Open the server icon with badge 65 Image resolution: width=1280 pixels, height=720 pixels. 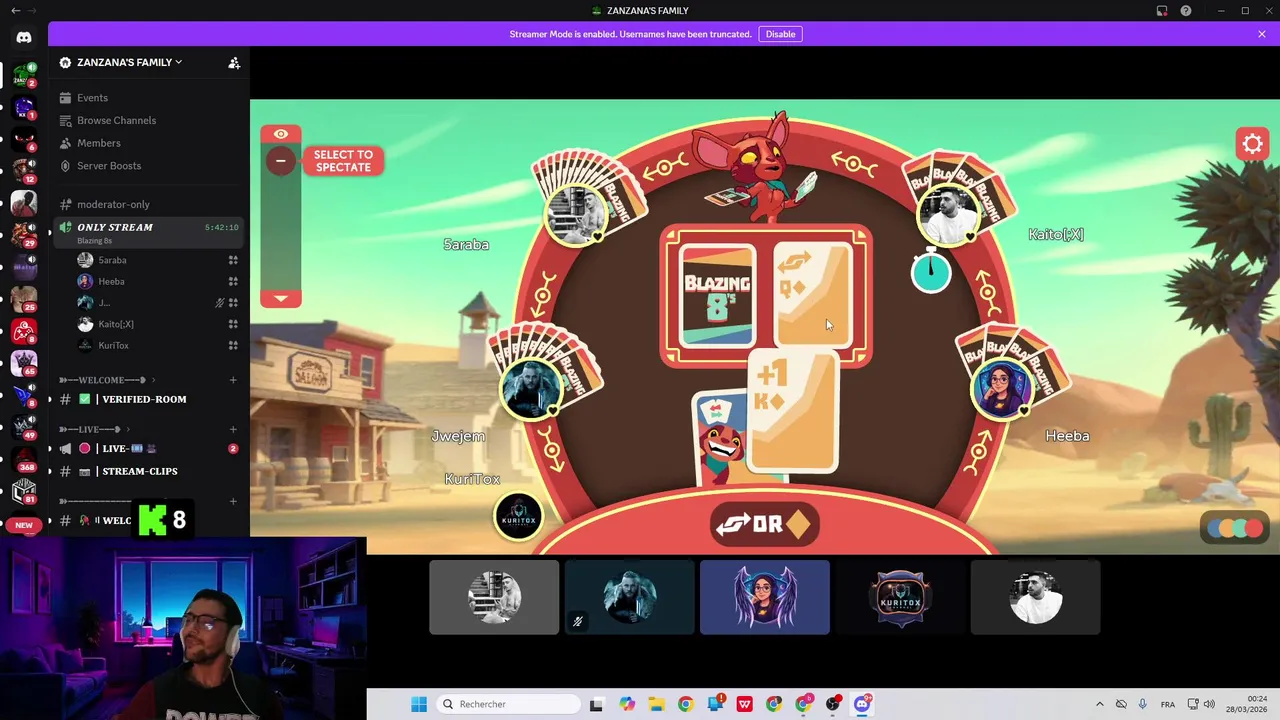pyautogui.click(x=24, y=363)
